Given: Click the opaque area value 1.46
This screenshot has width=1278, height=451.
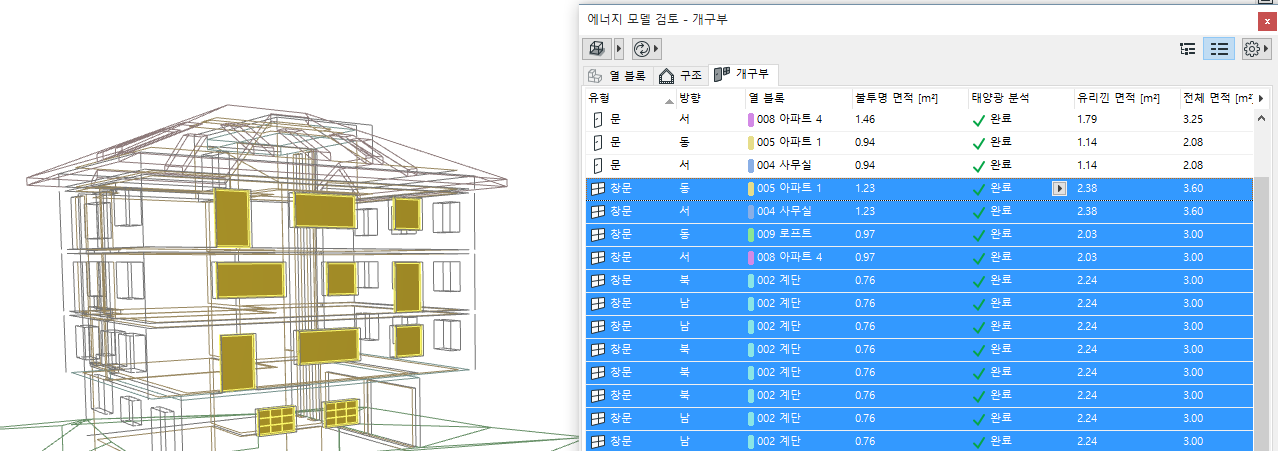Looking at the screenshot, I should [866, 119].
